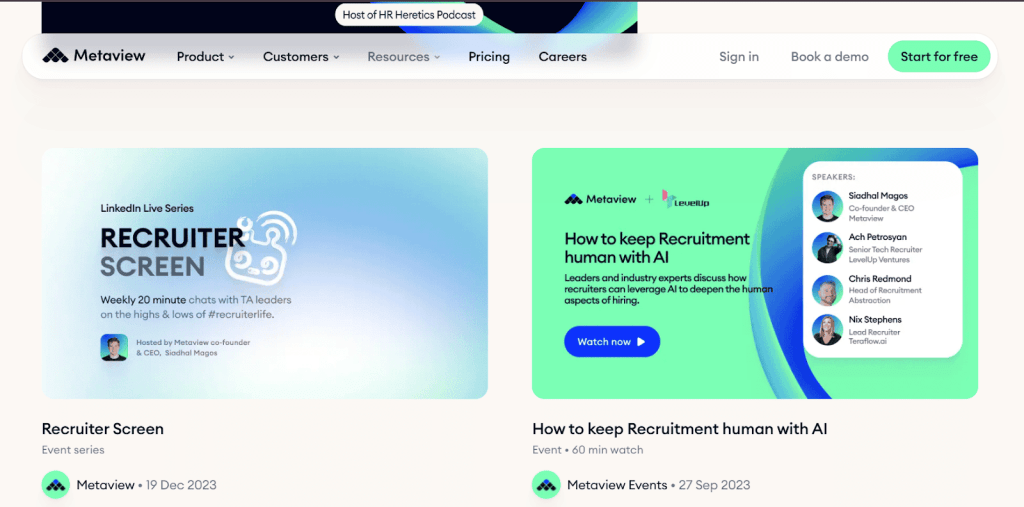Expand the Customers dropdown menu
Viewport: 1024px width, 507px height.
tap(301, 57)
